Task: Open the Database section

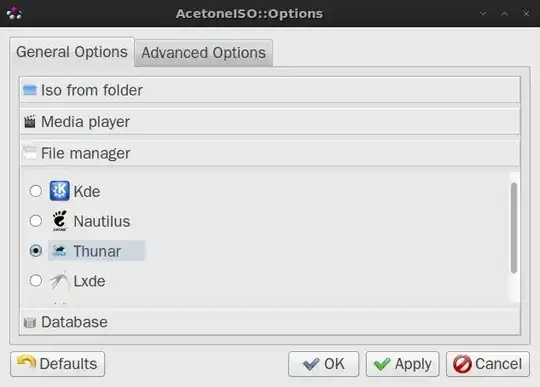Action: 270,322
